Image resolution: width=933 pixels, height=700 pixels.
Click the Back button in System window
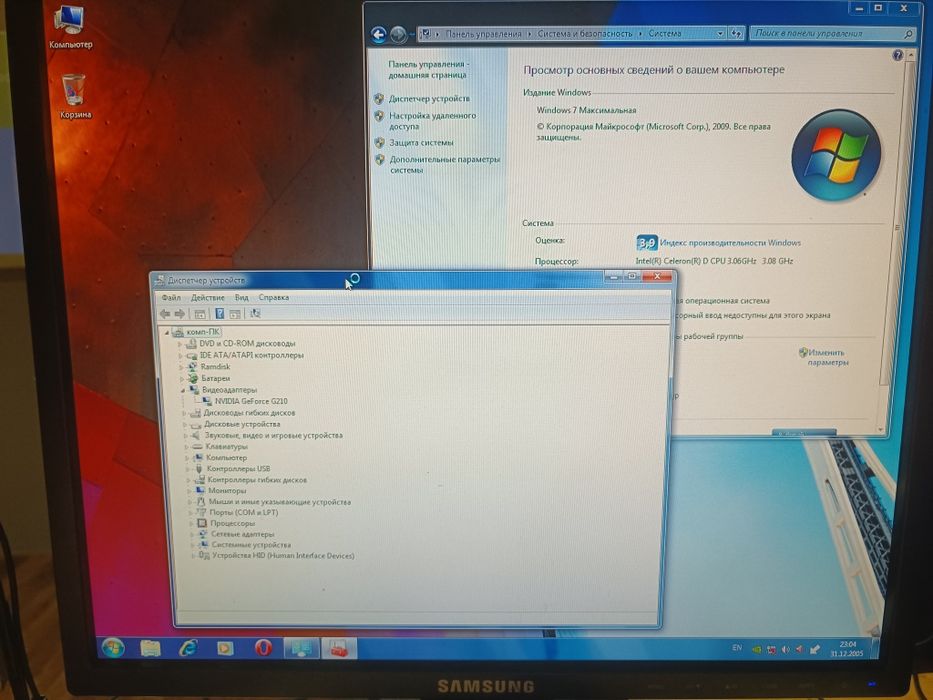click(378, 35)
